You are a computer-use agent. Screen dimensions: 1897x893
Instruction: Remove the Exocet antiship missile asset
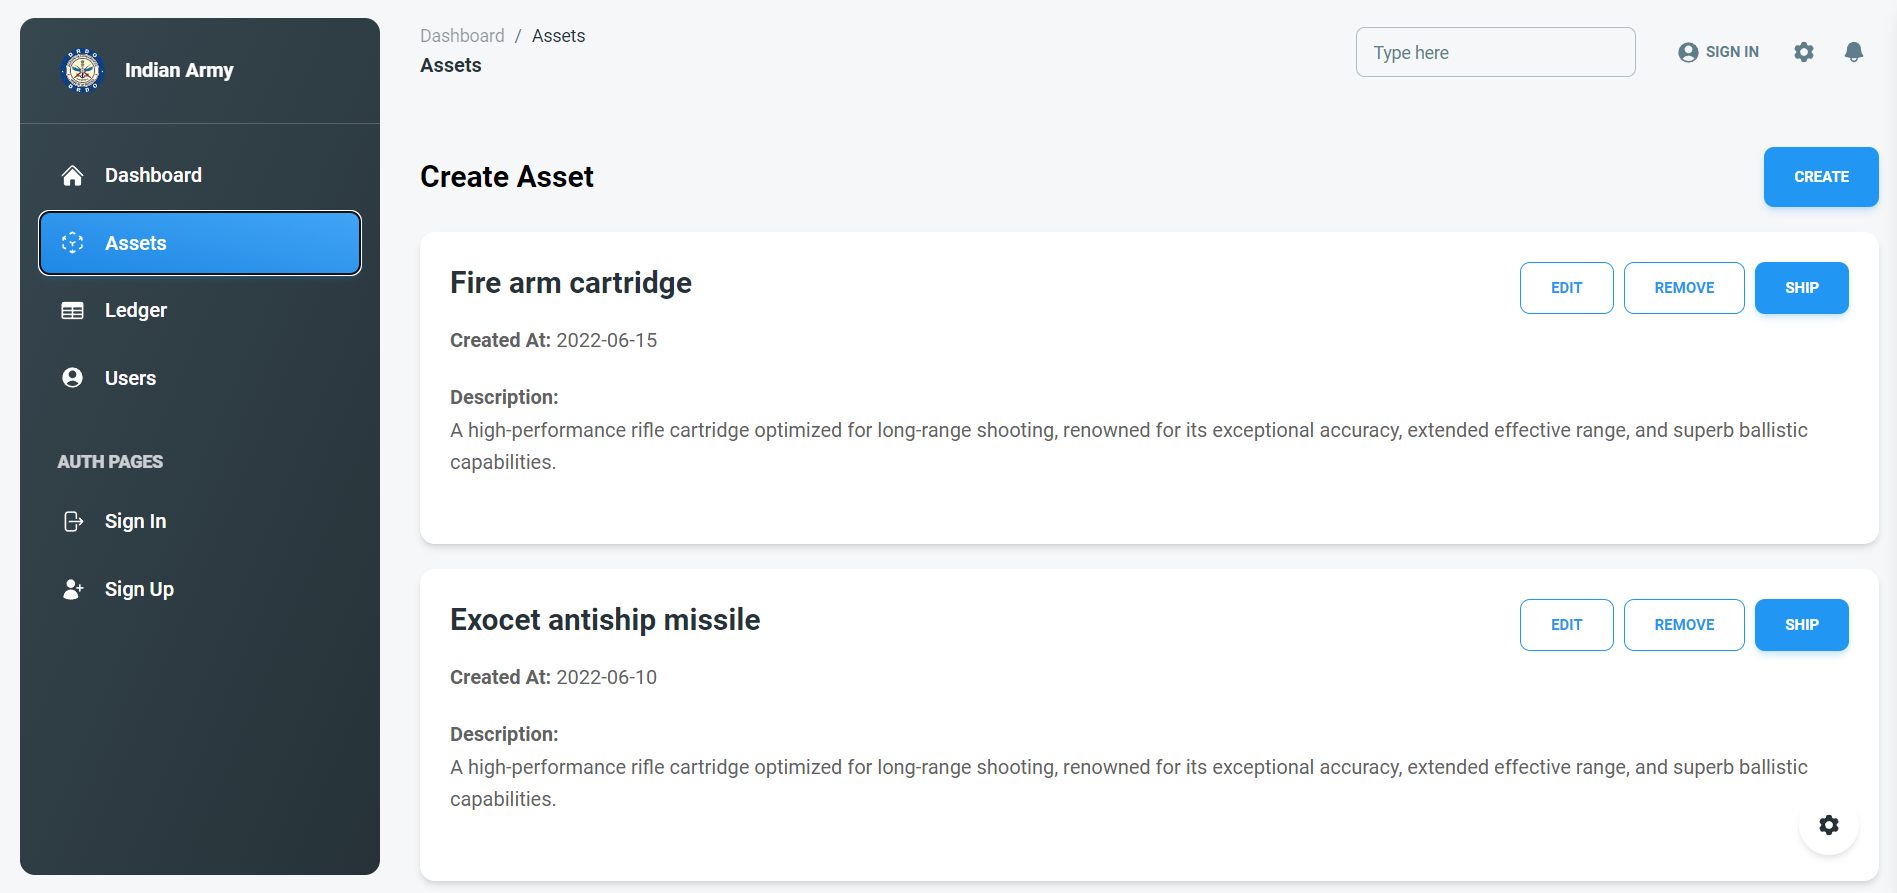(x=1684, y=625)
